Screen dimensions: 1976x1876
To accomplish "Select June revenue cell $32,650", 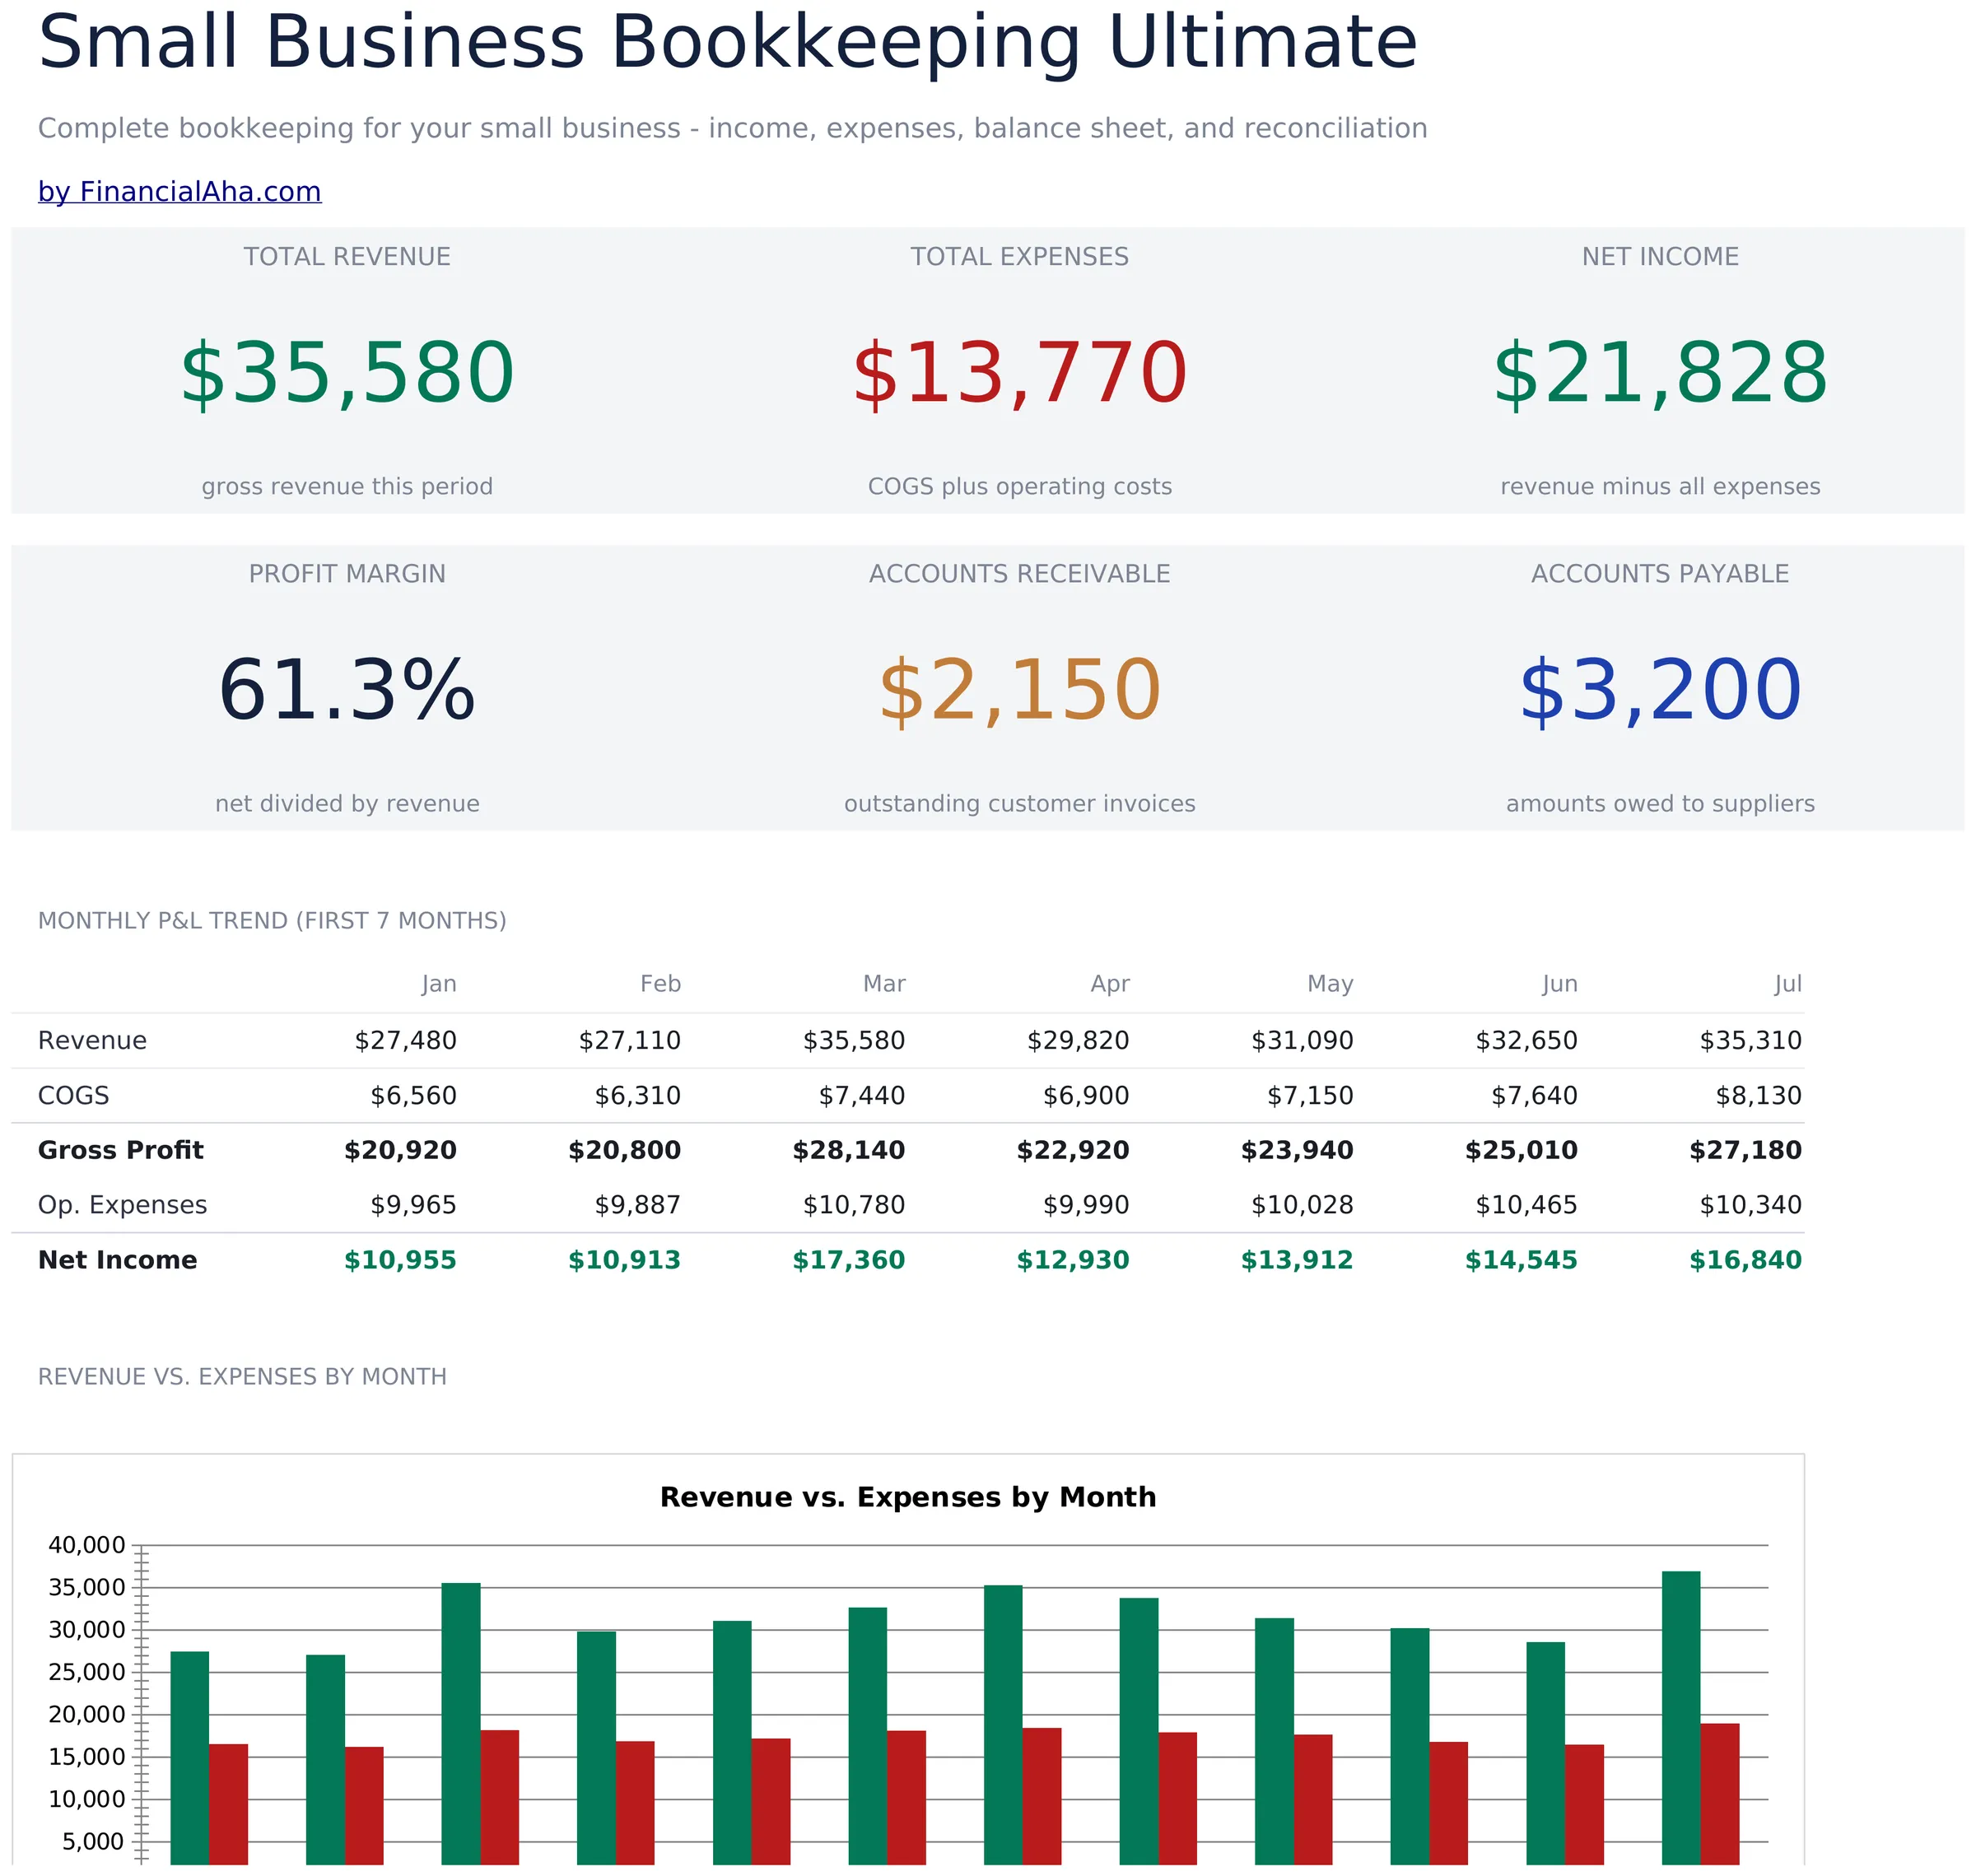I will point(1526,1041).
